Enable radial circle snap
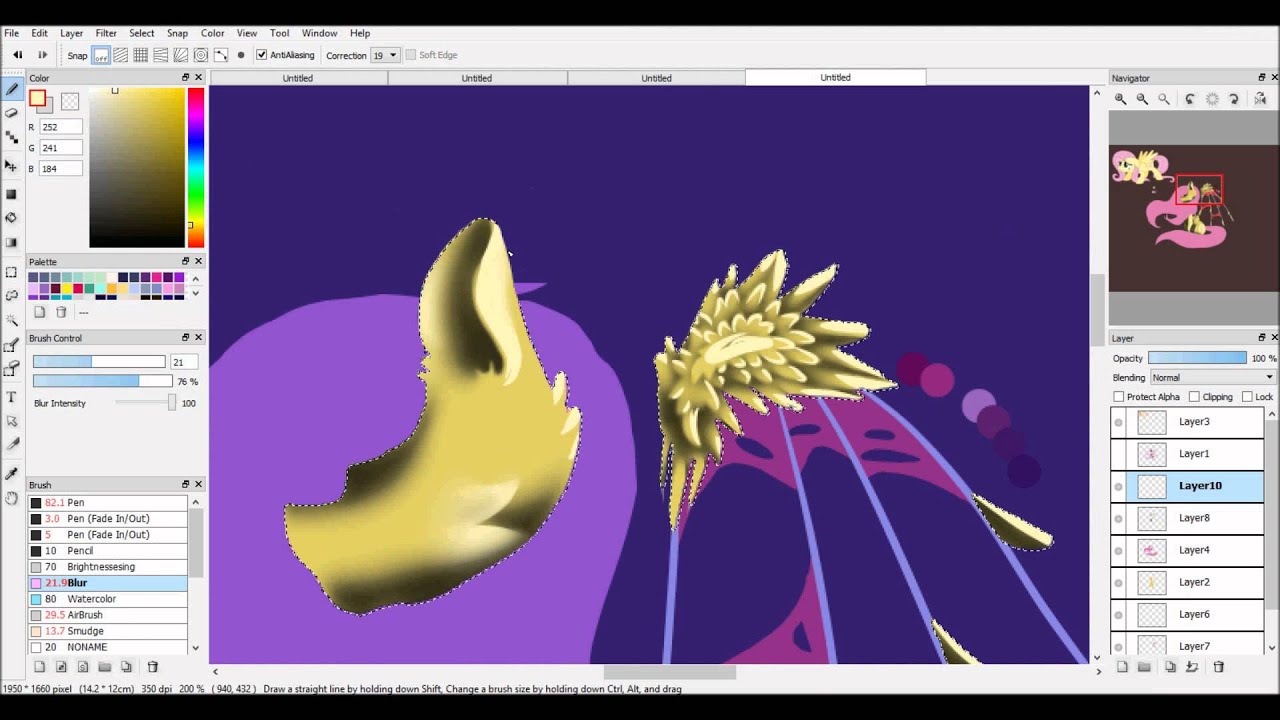Viewport: 1280px width, 720px height. [201, 55]
